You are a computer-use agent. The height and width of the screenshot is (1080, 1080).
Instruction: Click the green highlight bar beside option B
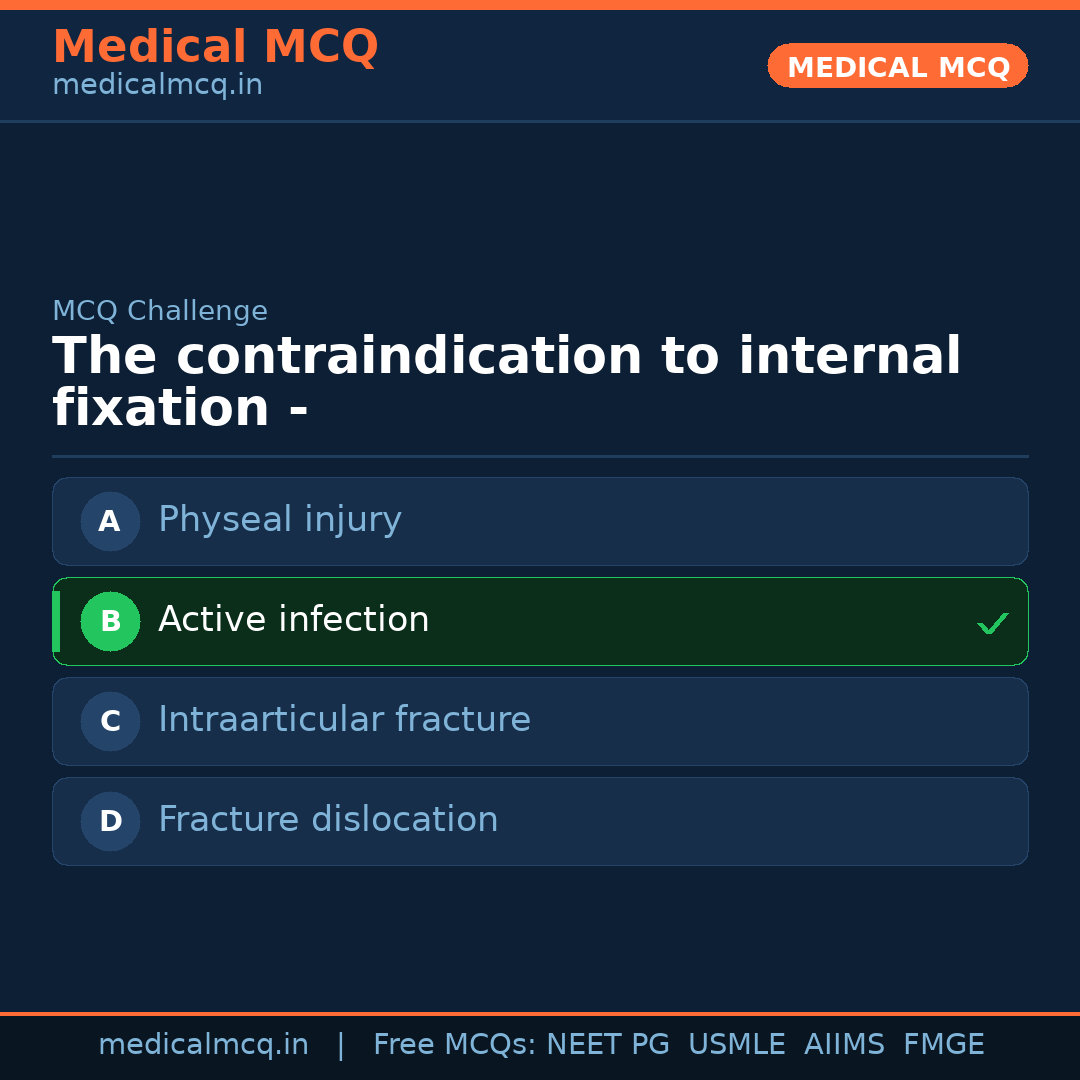click(55, 621)
